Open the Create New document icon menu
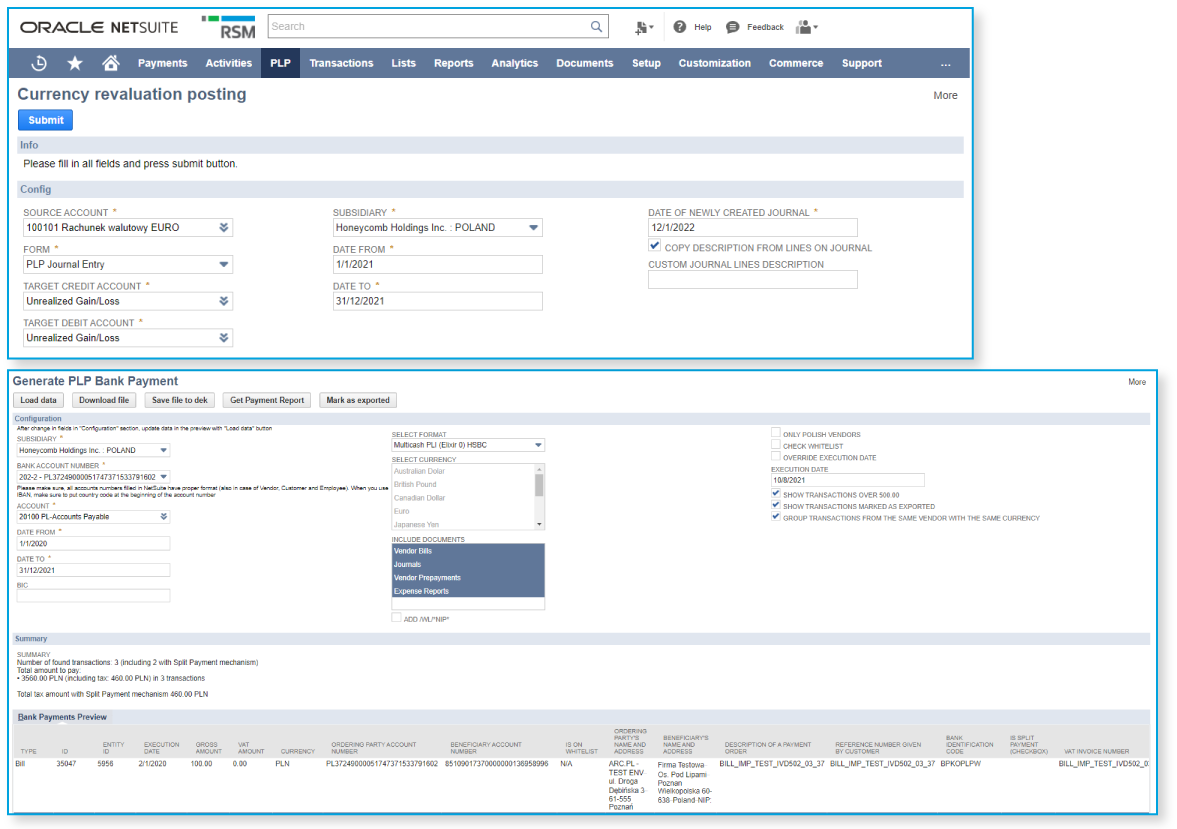 coord(643,28)
